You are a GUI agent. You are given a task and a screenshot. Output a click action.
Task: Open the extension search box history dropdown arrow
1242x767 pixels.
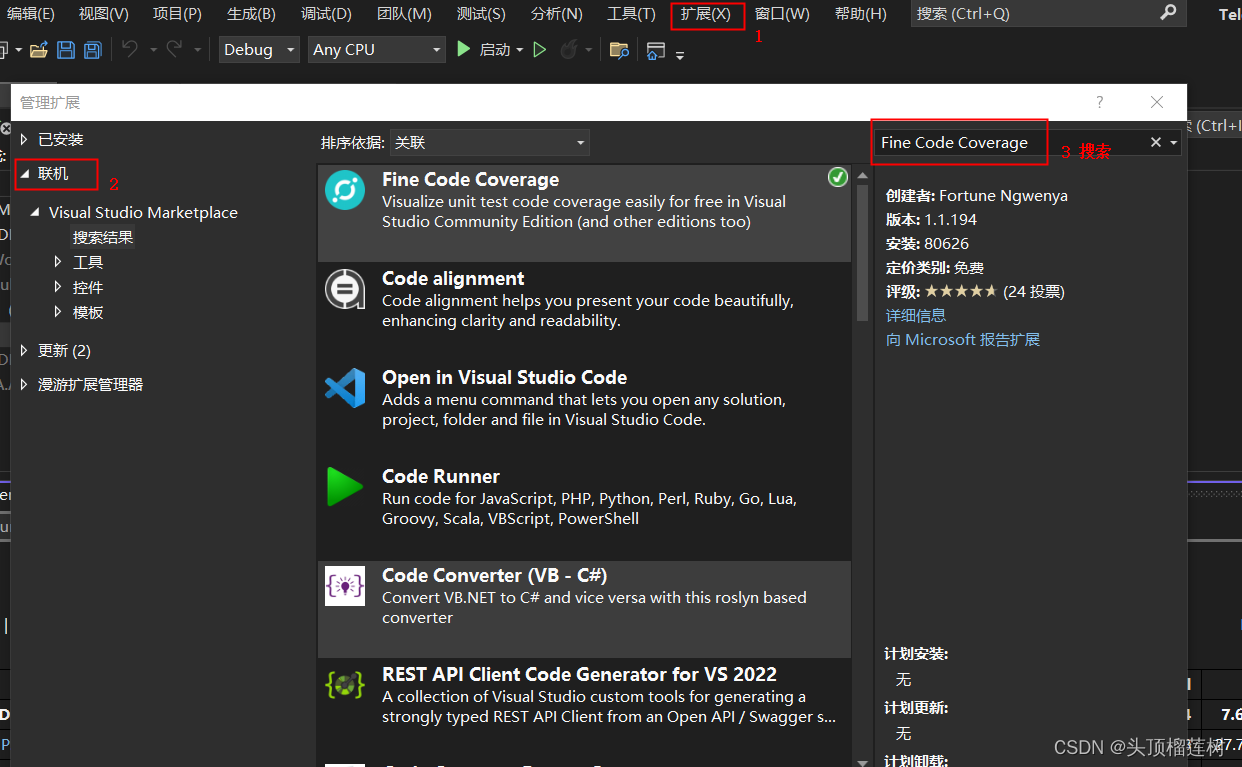(x=1174, y=143)
